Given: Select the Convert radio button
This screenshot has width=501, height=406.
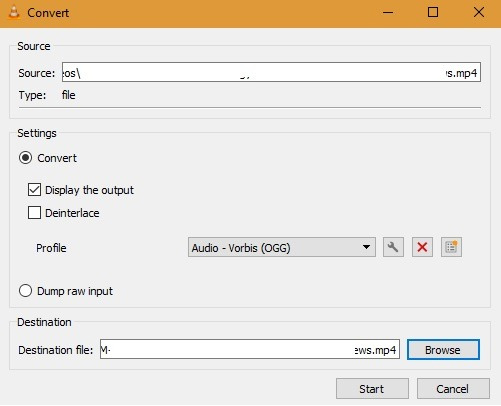Looking at the screenshot, I should 25,158.
